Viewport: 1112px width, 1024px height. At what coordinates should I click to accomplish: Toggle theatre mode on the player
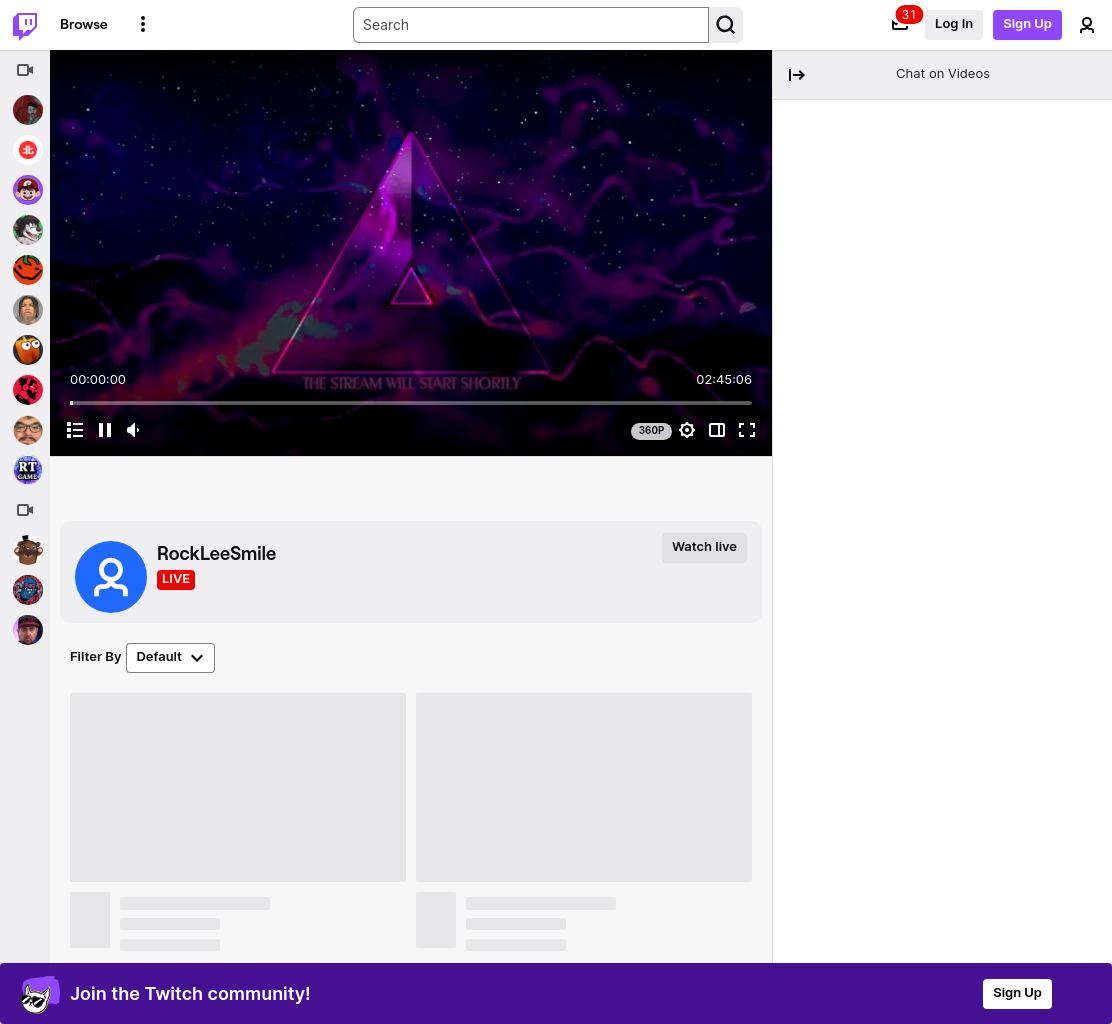[x=717, y=430]
